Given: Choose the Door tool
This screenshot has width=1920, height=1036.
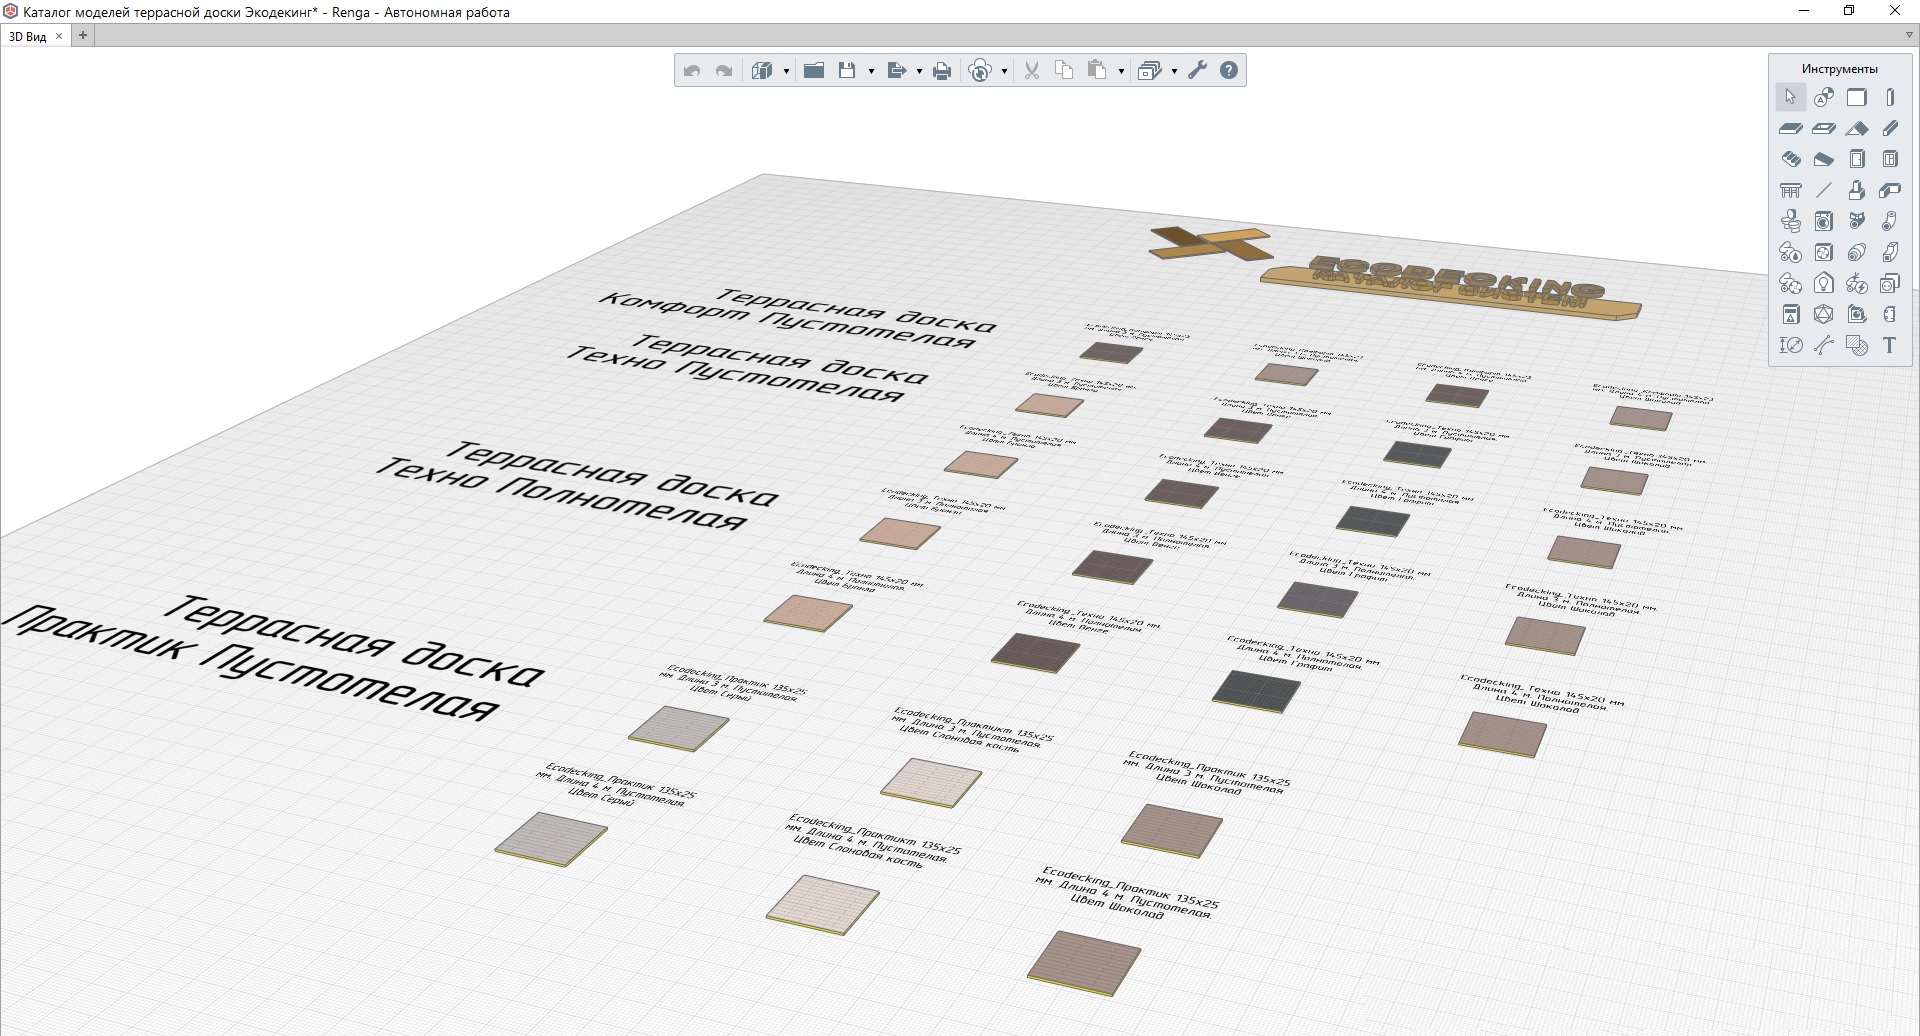Looking at the screenshot, I should pos(1857,159).
